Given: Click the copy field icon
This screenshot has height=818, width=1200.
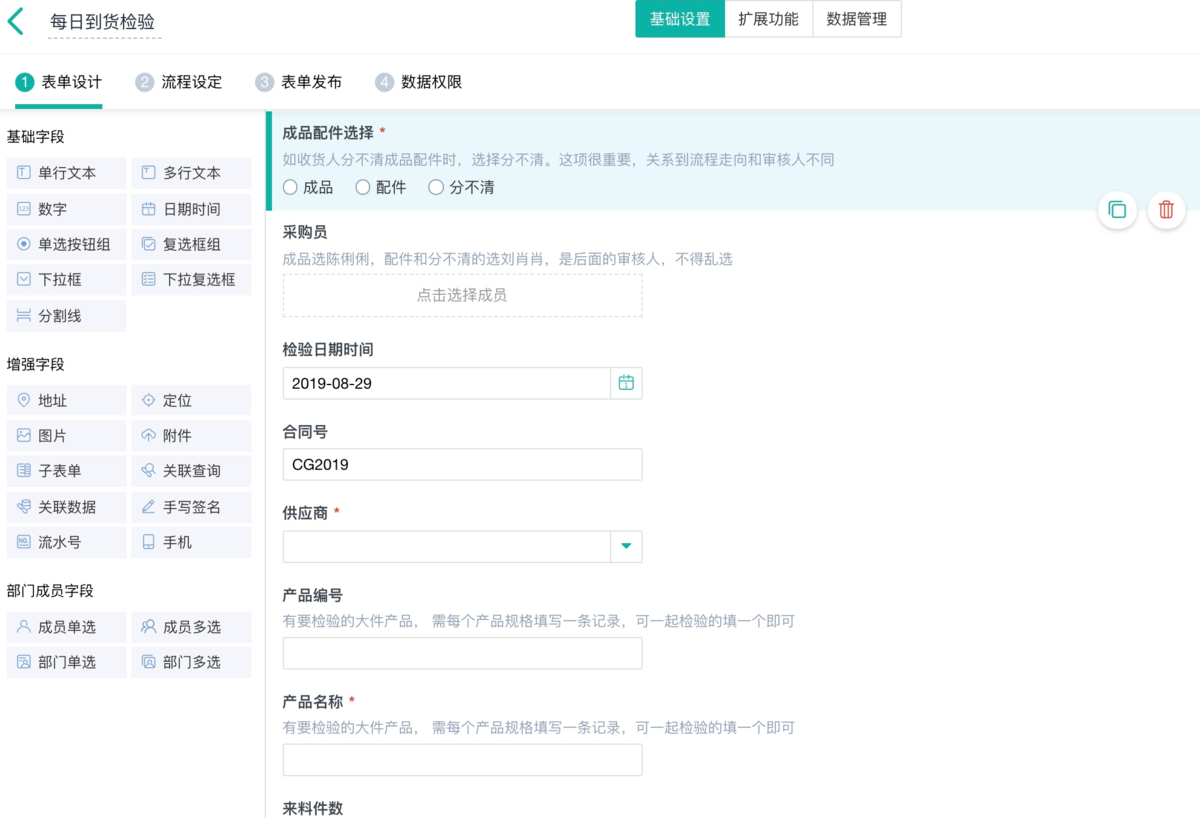Looking at the screenshot, I should [x=1117, y=210].
